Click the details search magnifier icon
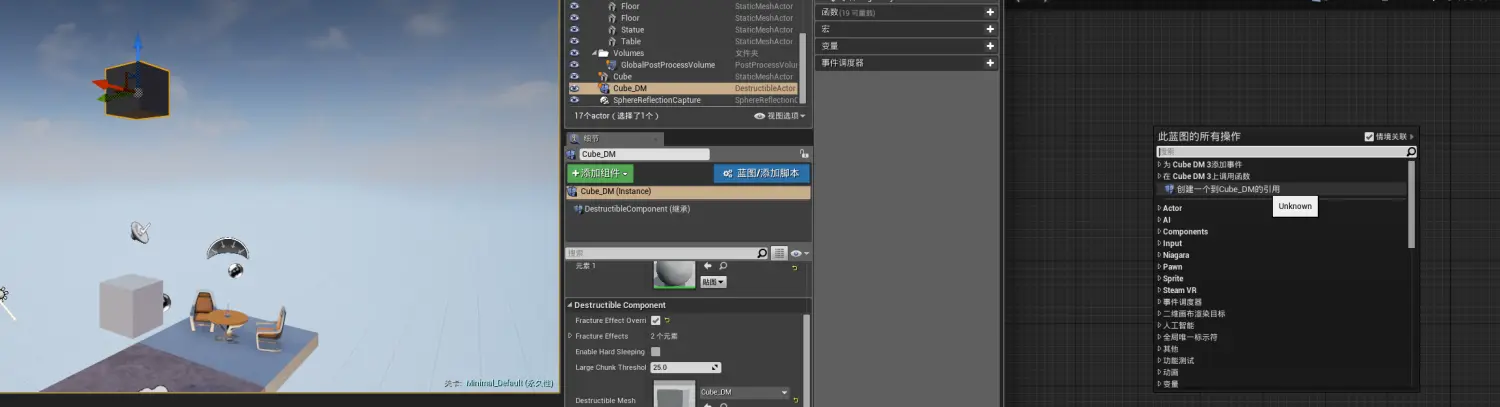 pos(763,254)
